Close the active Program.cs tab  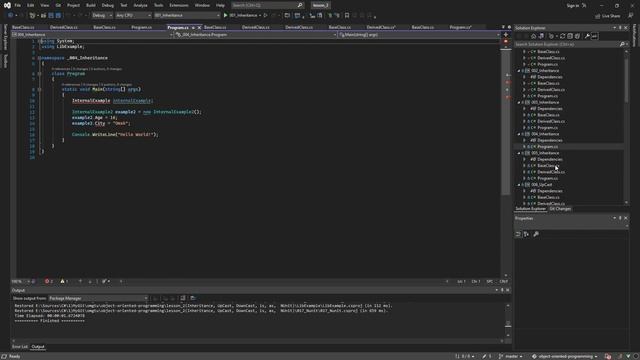199,27
